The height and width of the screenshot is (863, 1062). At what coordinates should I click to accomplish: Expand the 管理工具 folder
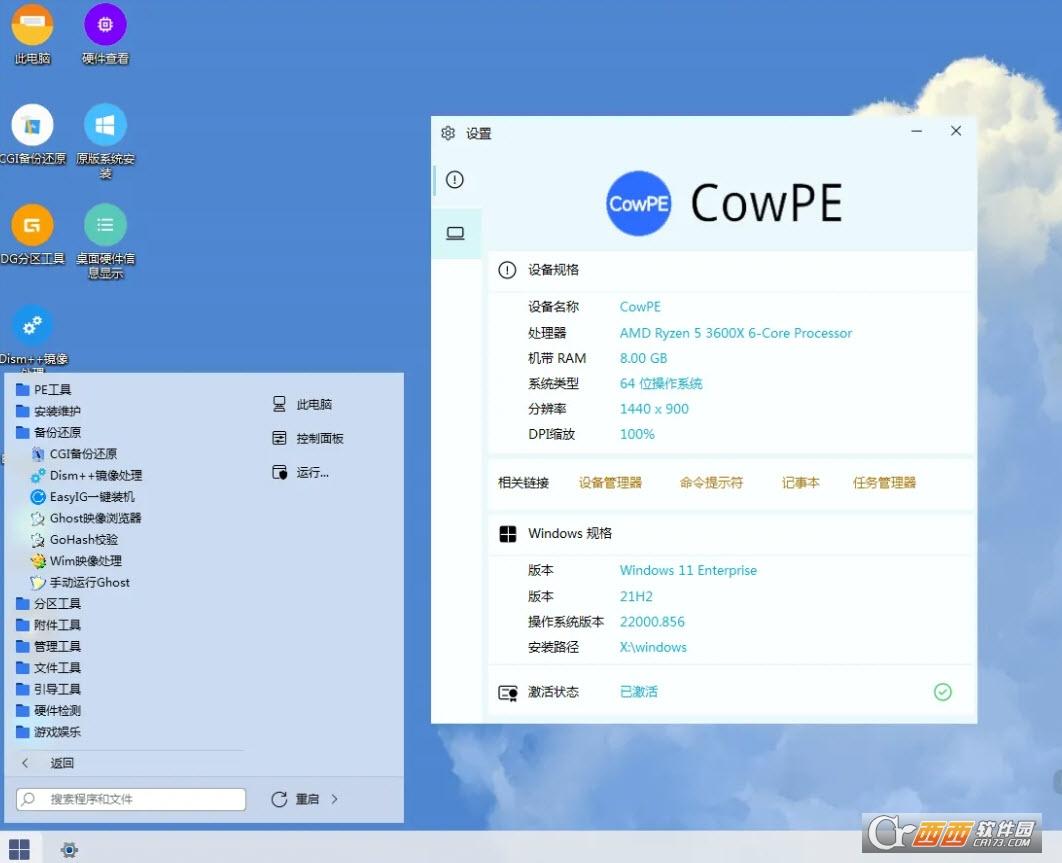(48, 646)
